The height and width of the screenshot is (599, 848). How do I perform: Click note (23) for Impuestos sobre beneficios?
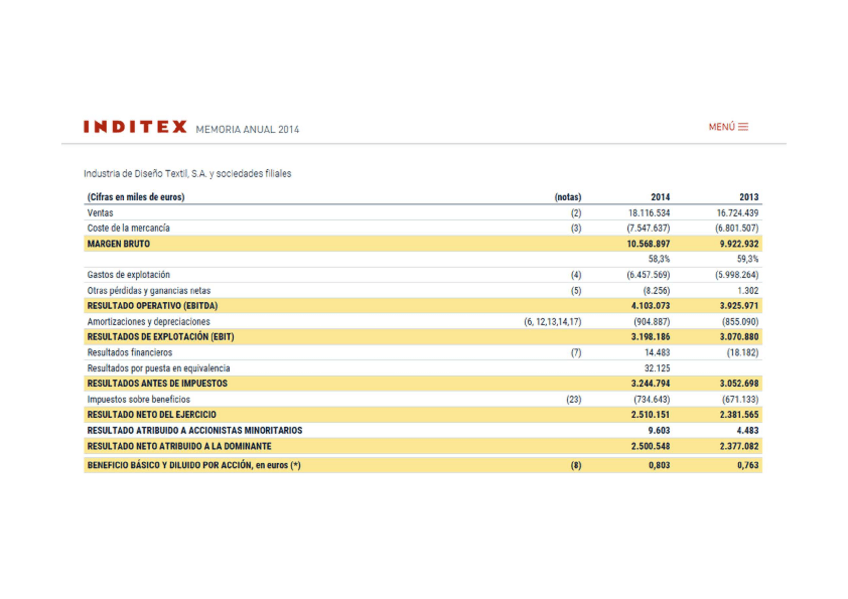[x=573, y=399]
